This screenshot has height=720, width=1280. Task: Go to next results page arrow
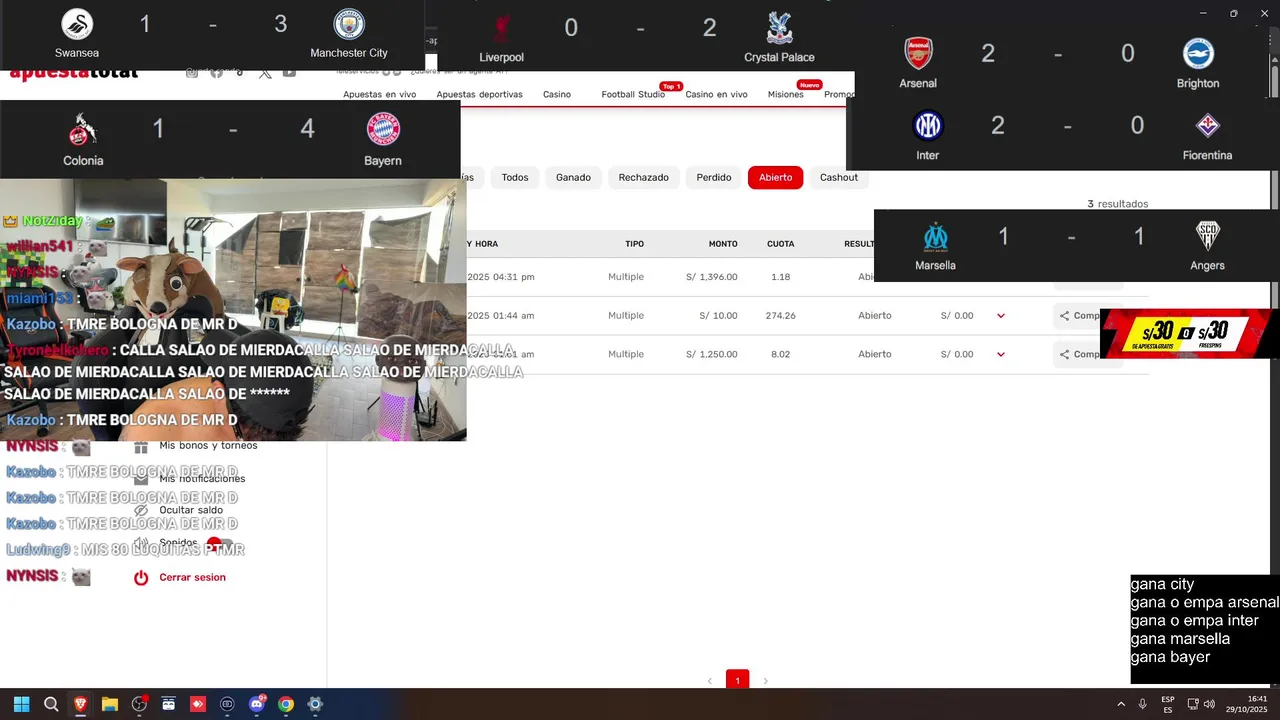coord(766,681)
